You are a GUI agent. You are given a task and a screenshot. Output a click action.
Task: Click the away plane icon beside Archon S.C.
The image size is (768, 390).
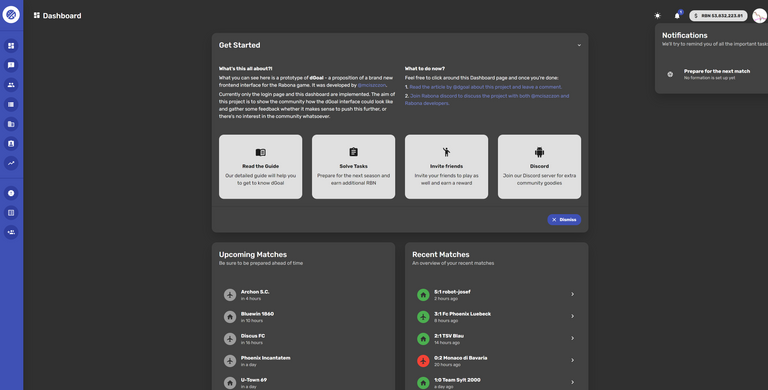tap(230, 294)
